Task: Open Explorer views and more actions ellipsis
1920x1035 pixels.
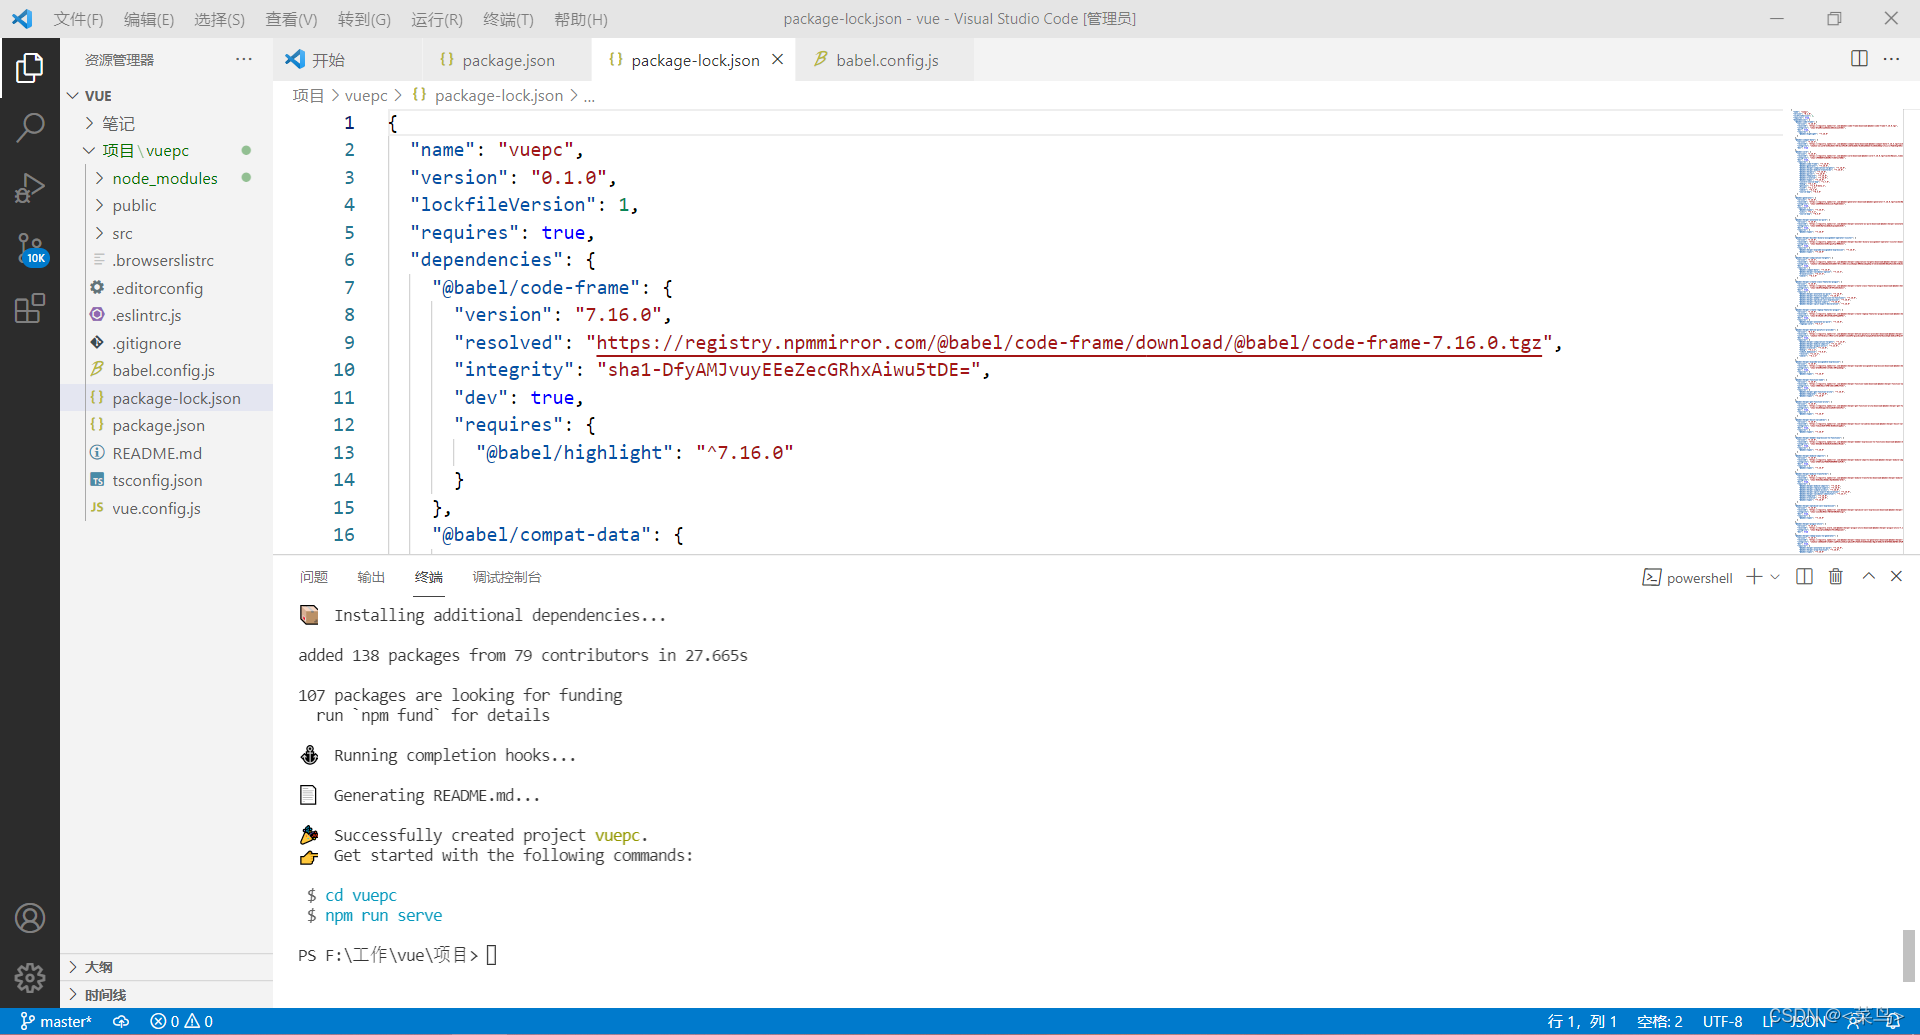Action: (244, 59)
